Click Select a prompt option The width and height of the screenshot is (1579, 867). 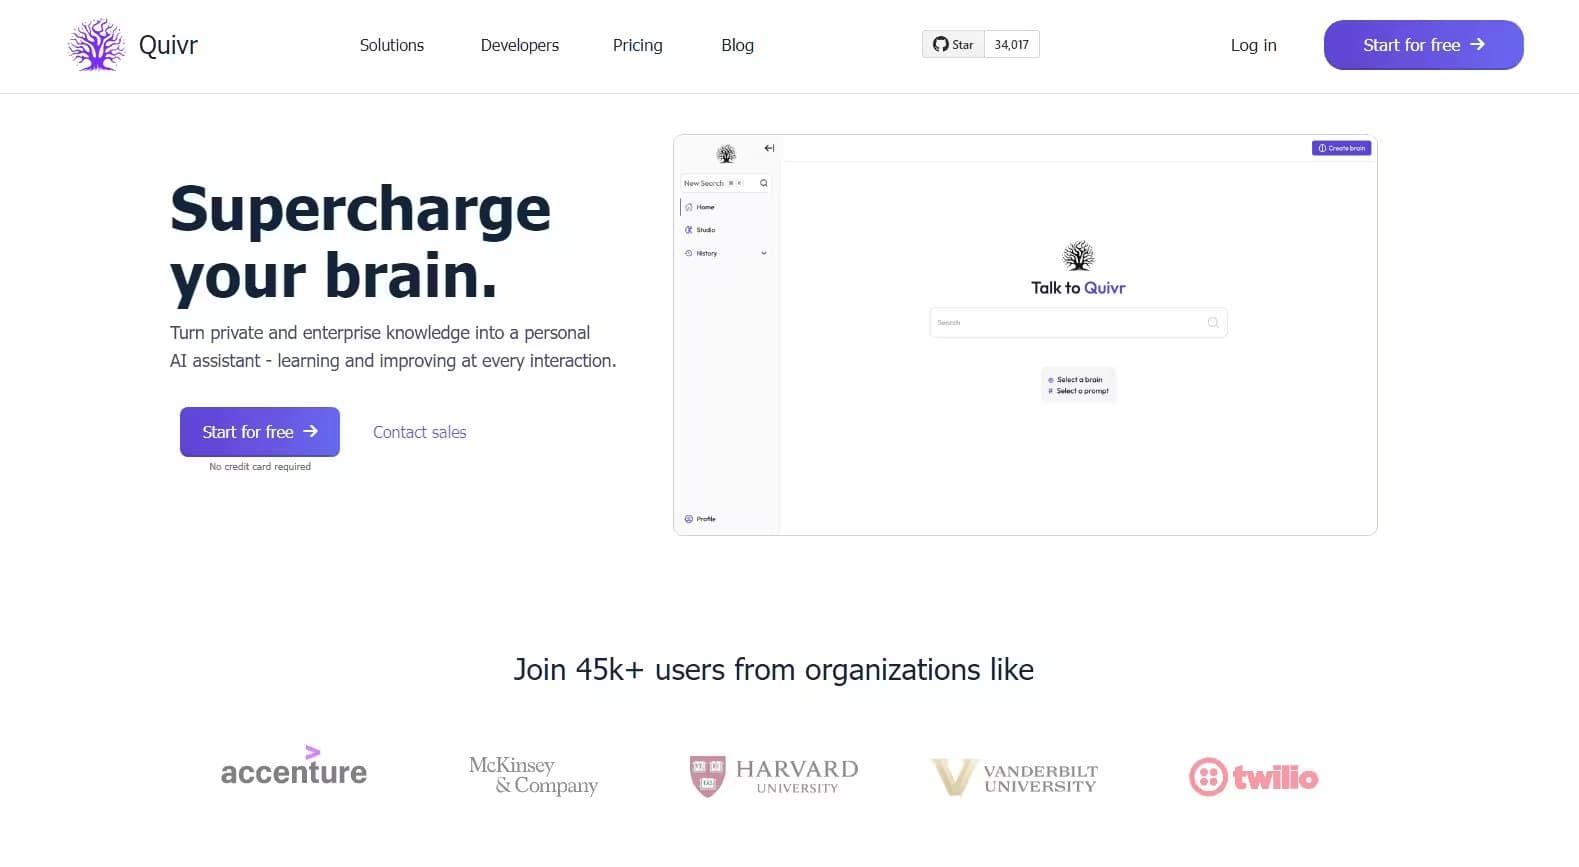(1078, 391)
